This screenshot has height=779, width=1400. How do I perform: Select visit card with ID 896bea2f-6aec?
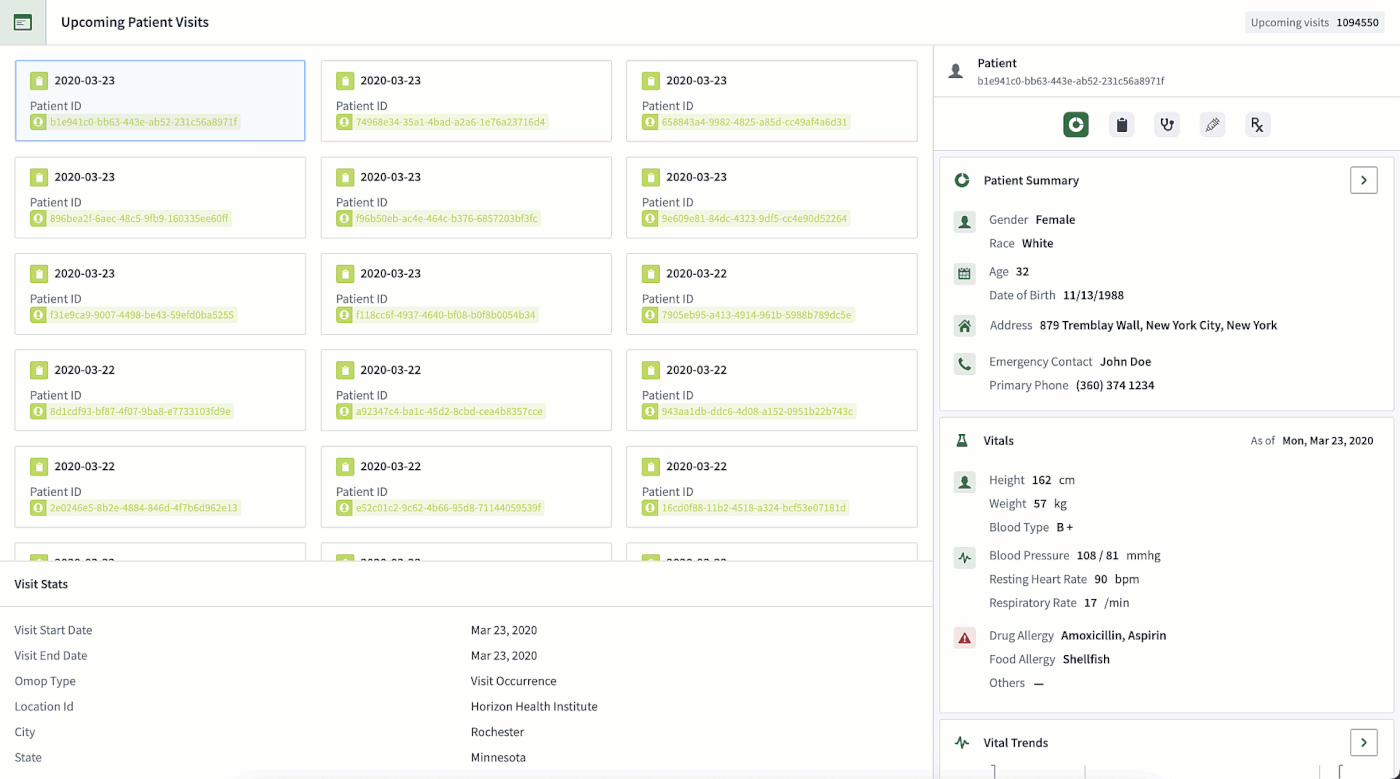160,197
